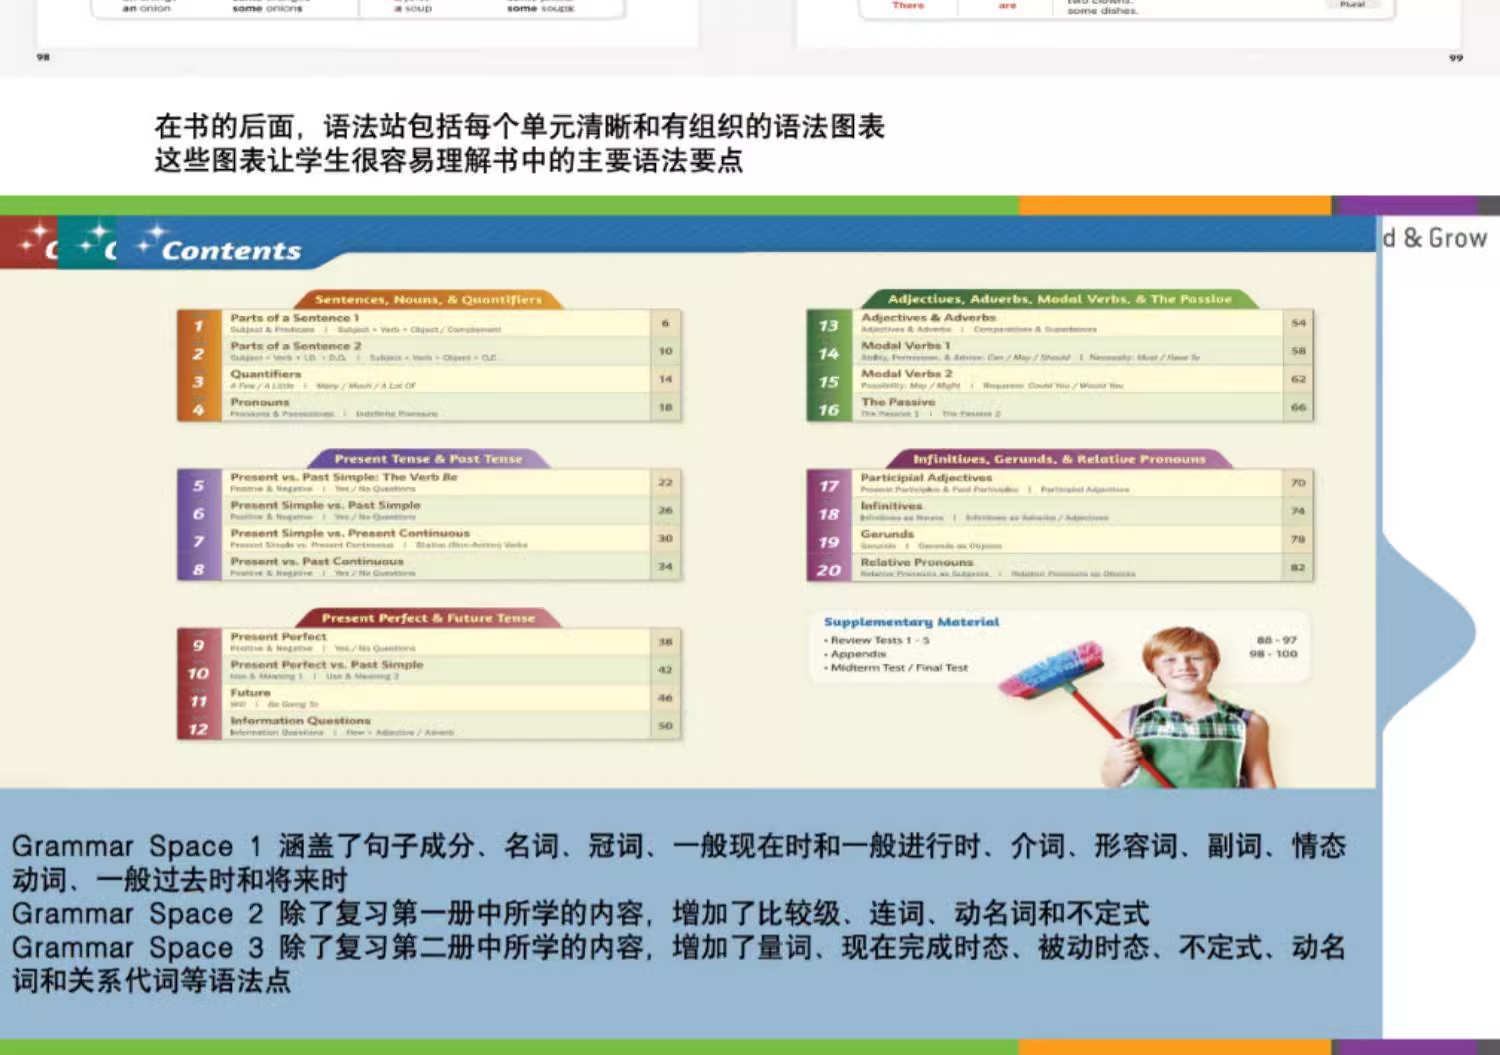Screen dimensions: 1500x1055
Task: Select page number "82" beside Relative Pronouns
Action: (x=1298, y=567)
